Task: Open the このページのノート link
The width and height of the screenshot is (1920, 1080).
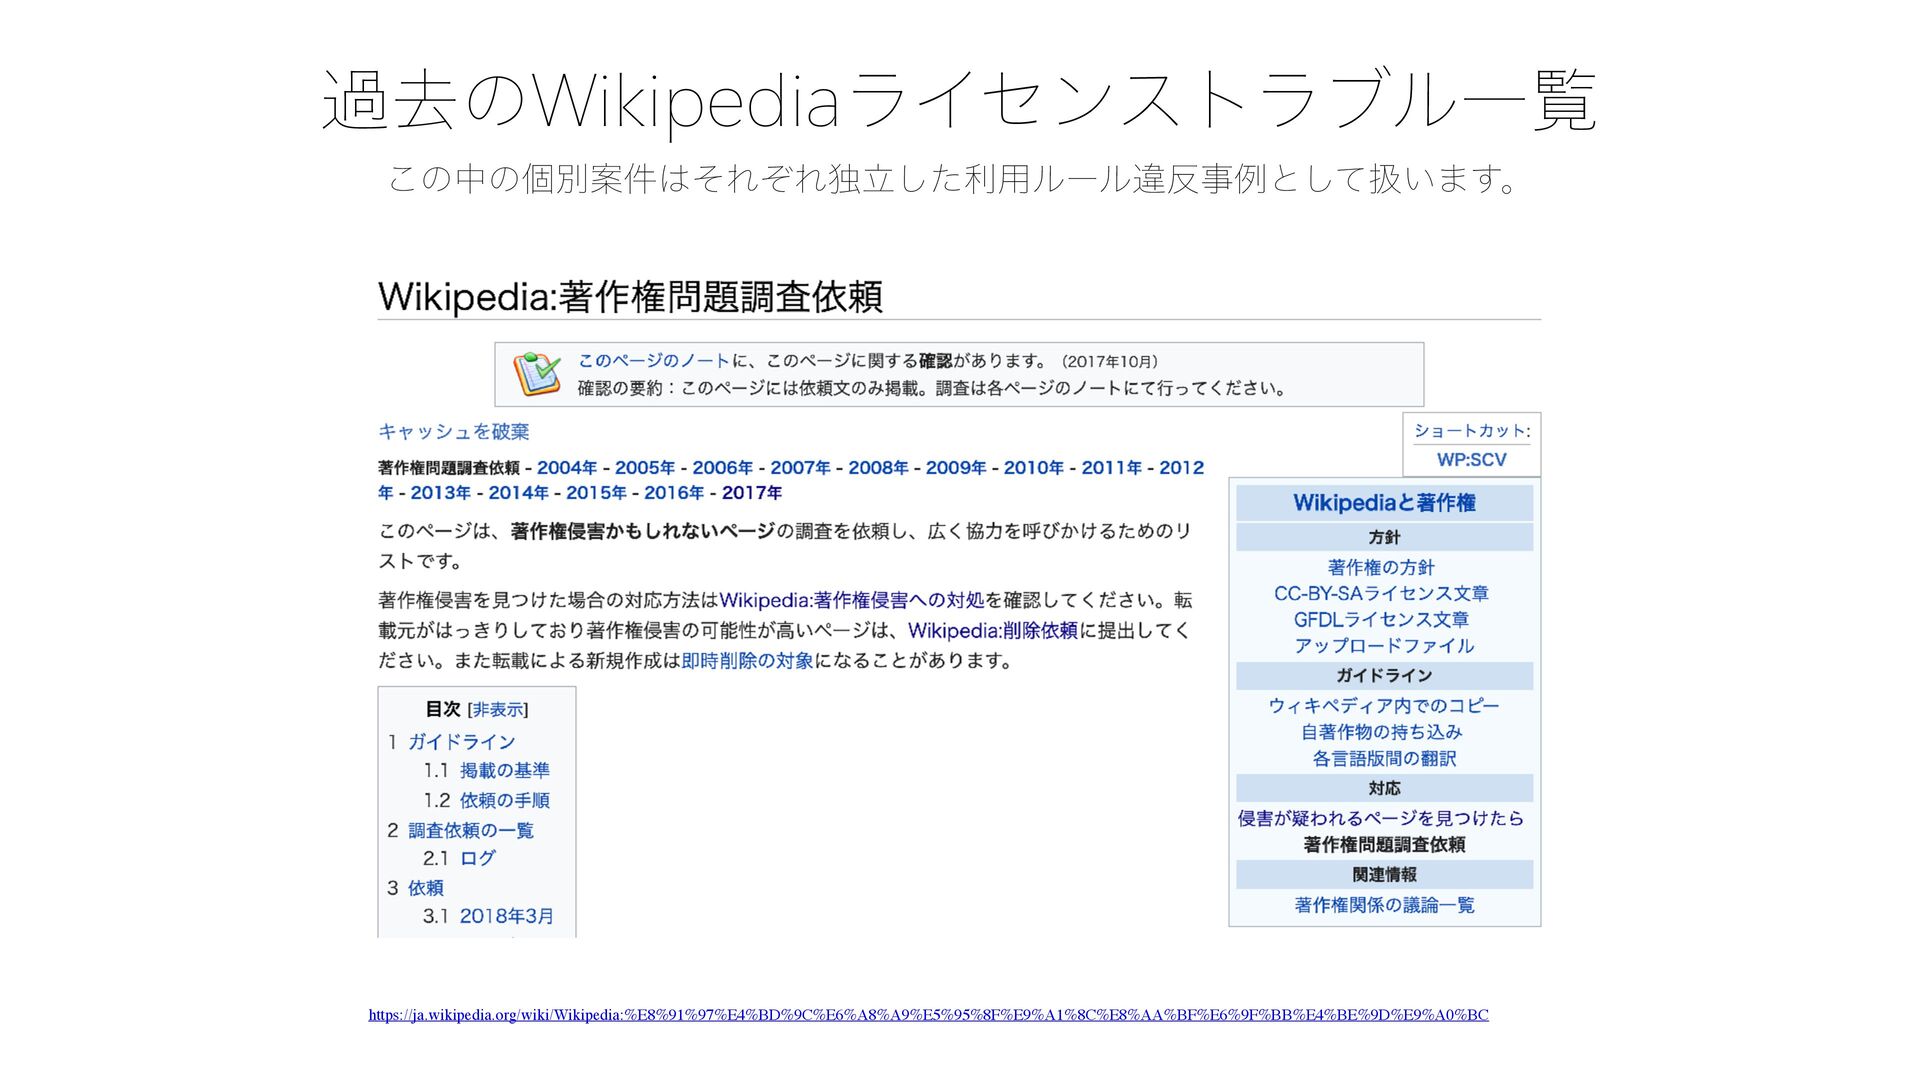Action: (x=653, y=361)
